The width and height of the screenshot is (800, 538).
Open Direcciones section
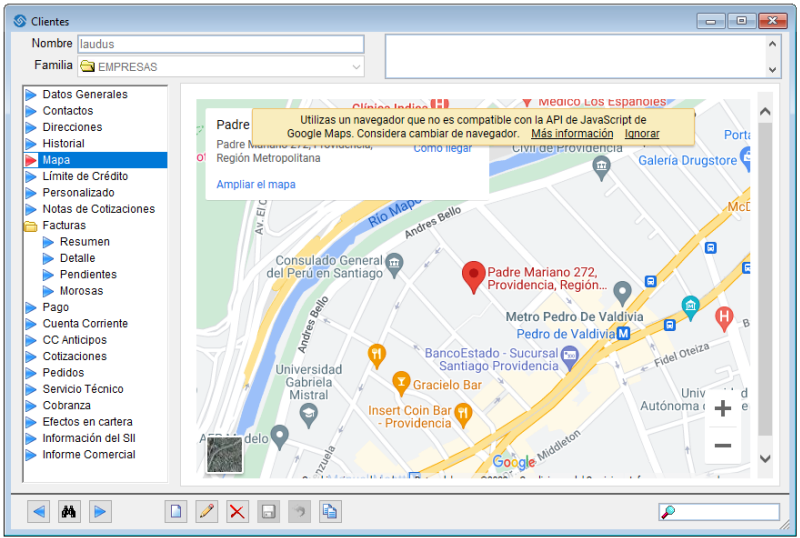pos(72,127)
